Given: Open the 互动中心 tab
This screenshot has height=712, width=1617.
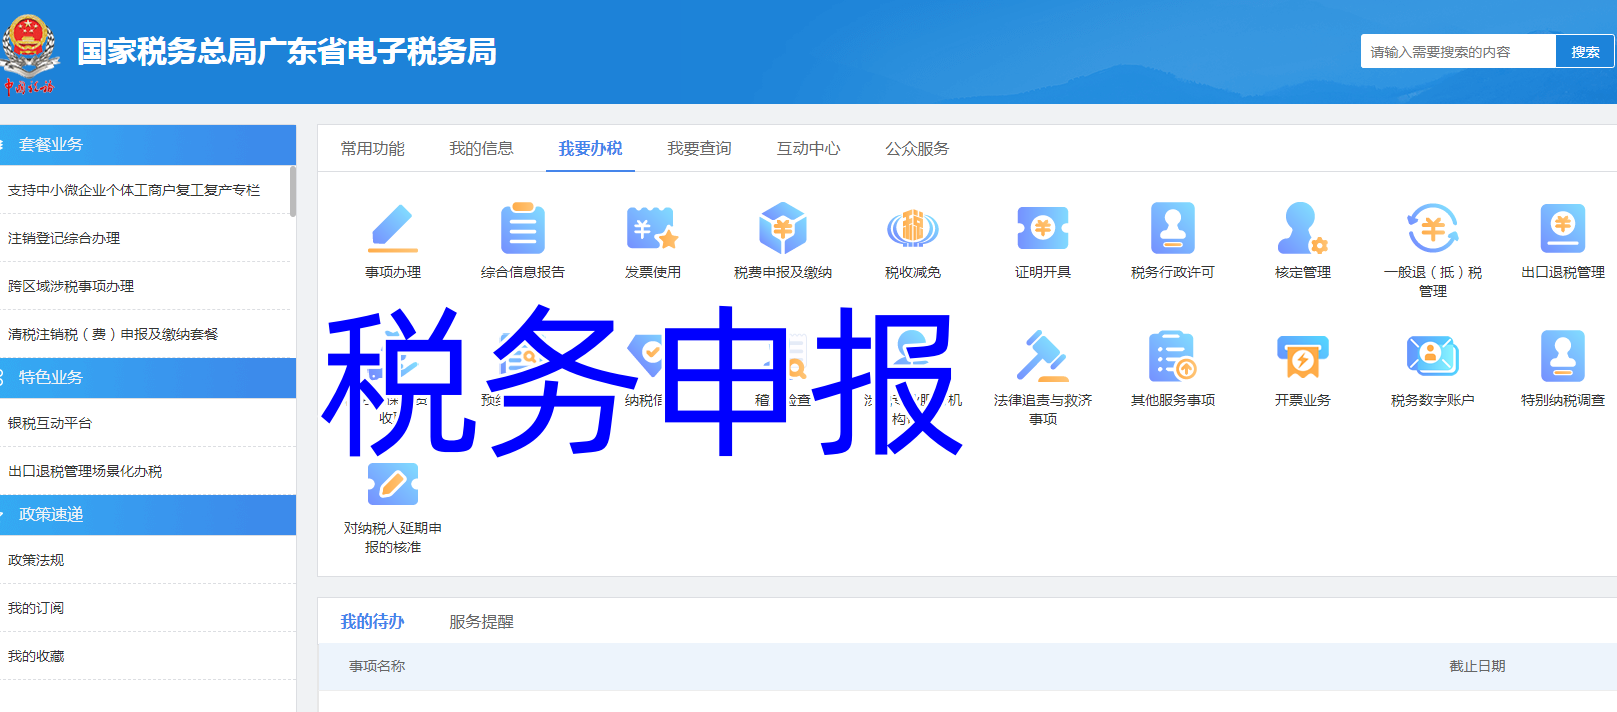Looking at the screenshot, I should 808,148.
